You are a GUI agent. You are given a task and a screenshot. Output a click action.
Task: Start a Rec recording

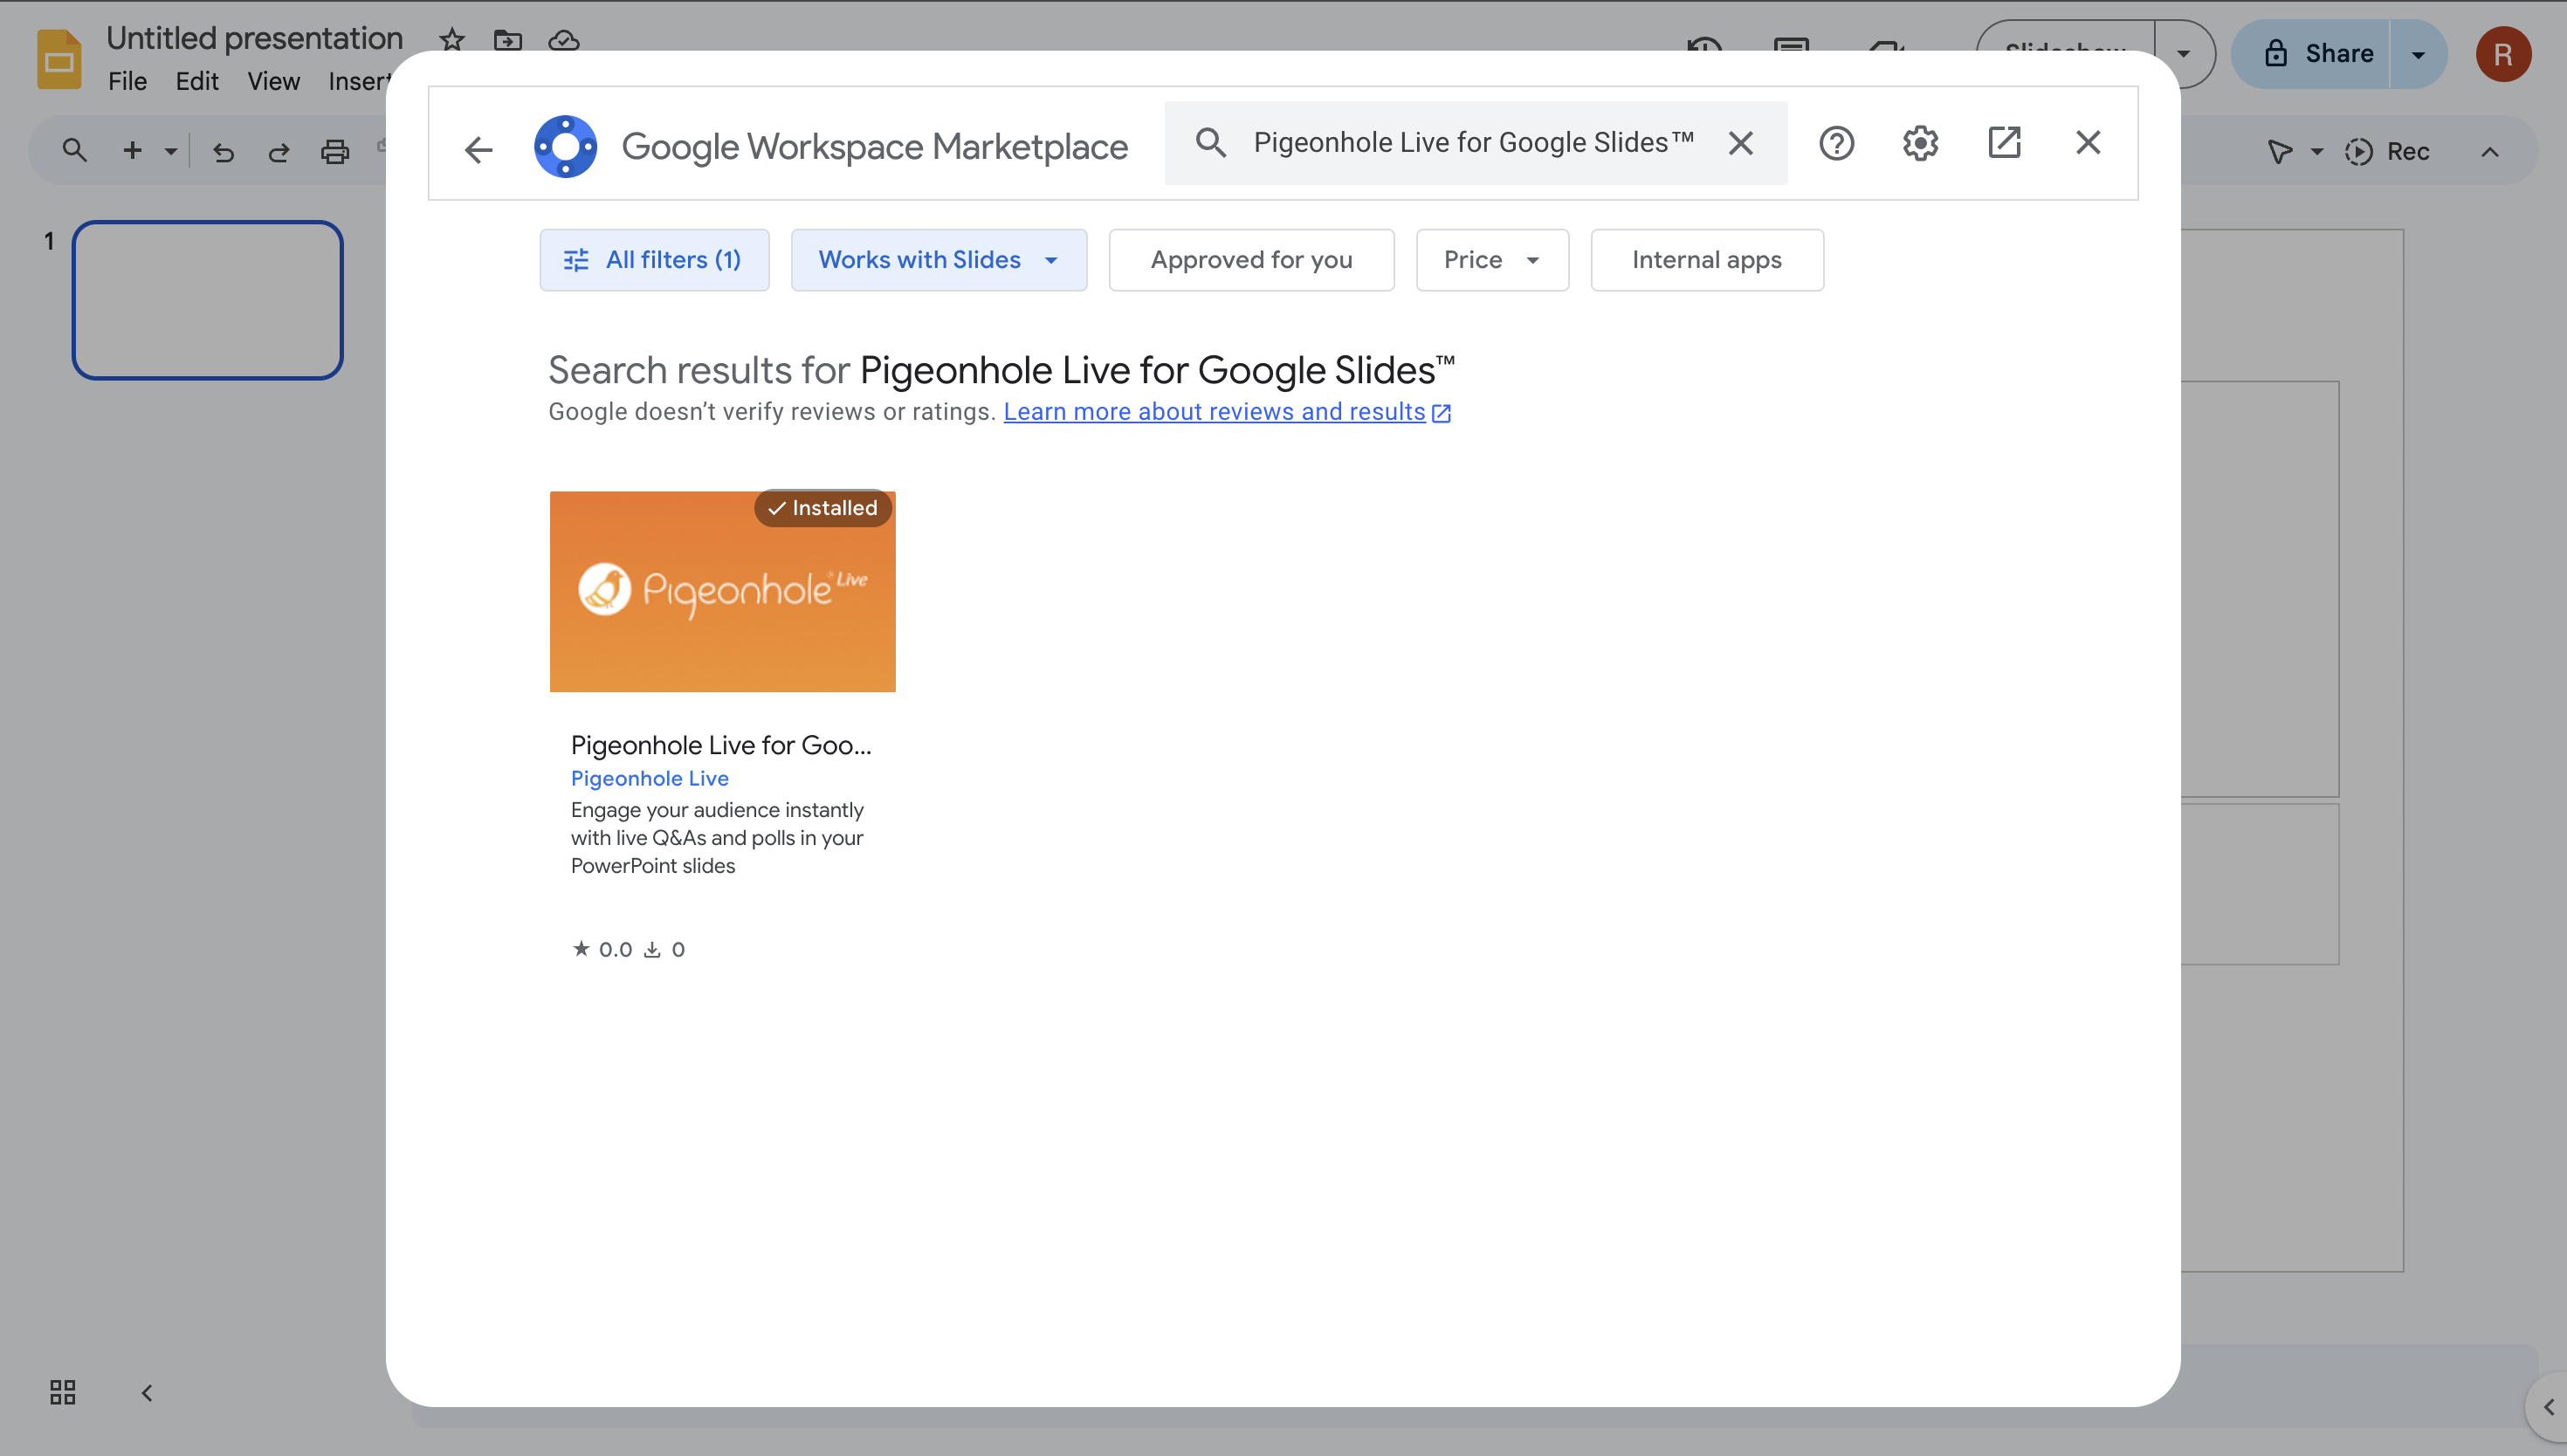tap(2387, 151)
